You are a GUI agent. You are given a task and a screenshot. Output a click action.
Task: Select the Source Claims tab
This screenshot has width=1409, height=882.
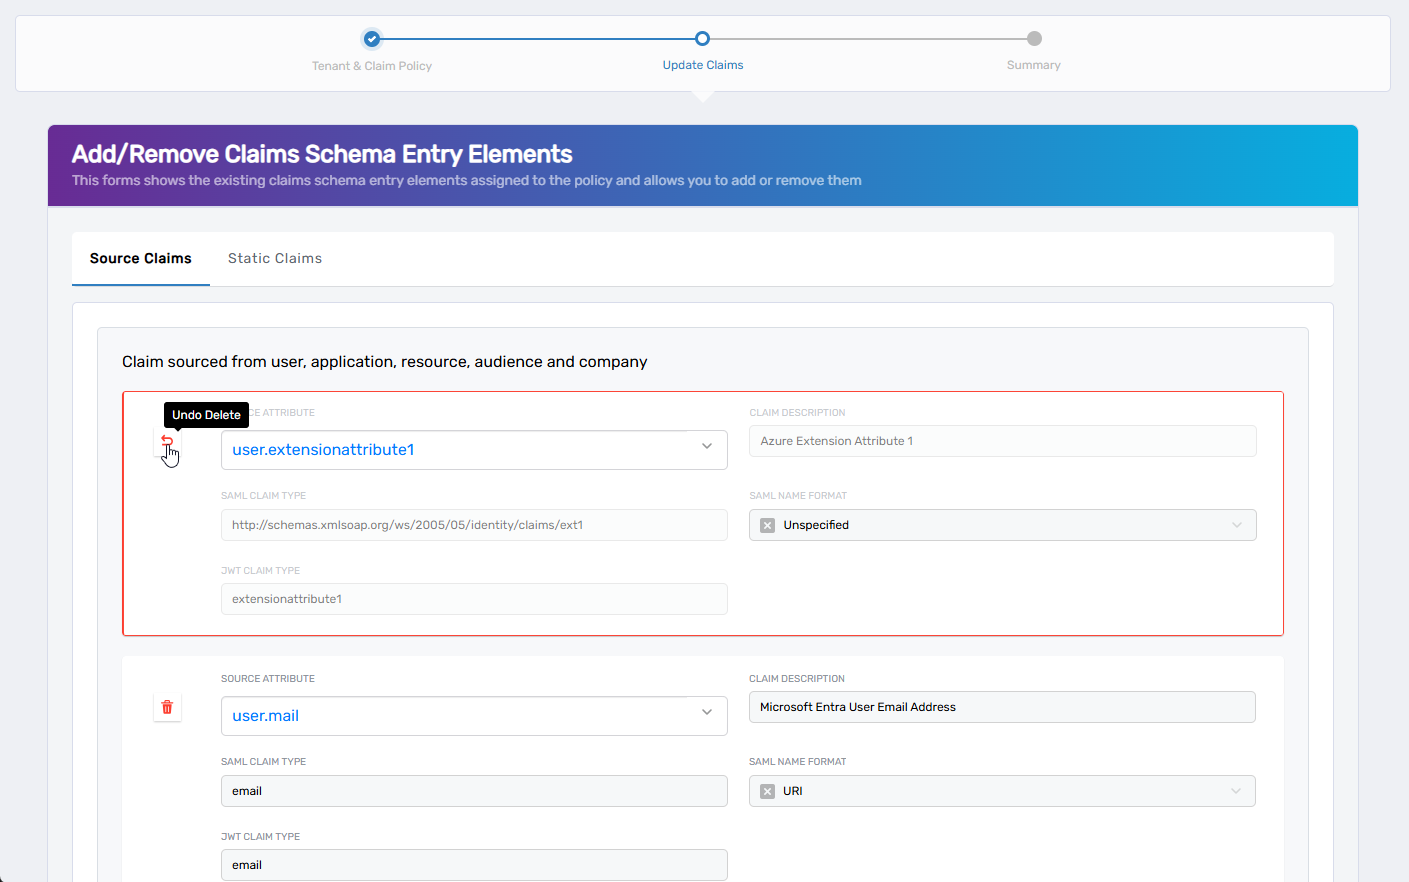[x=141, y=258]
